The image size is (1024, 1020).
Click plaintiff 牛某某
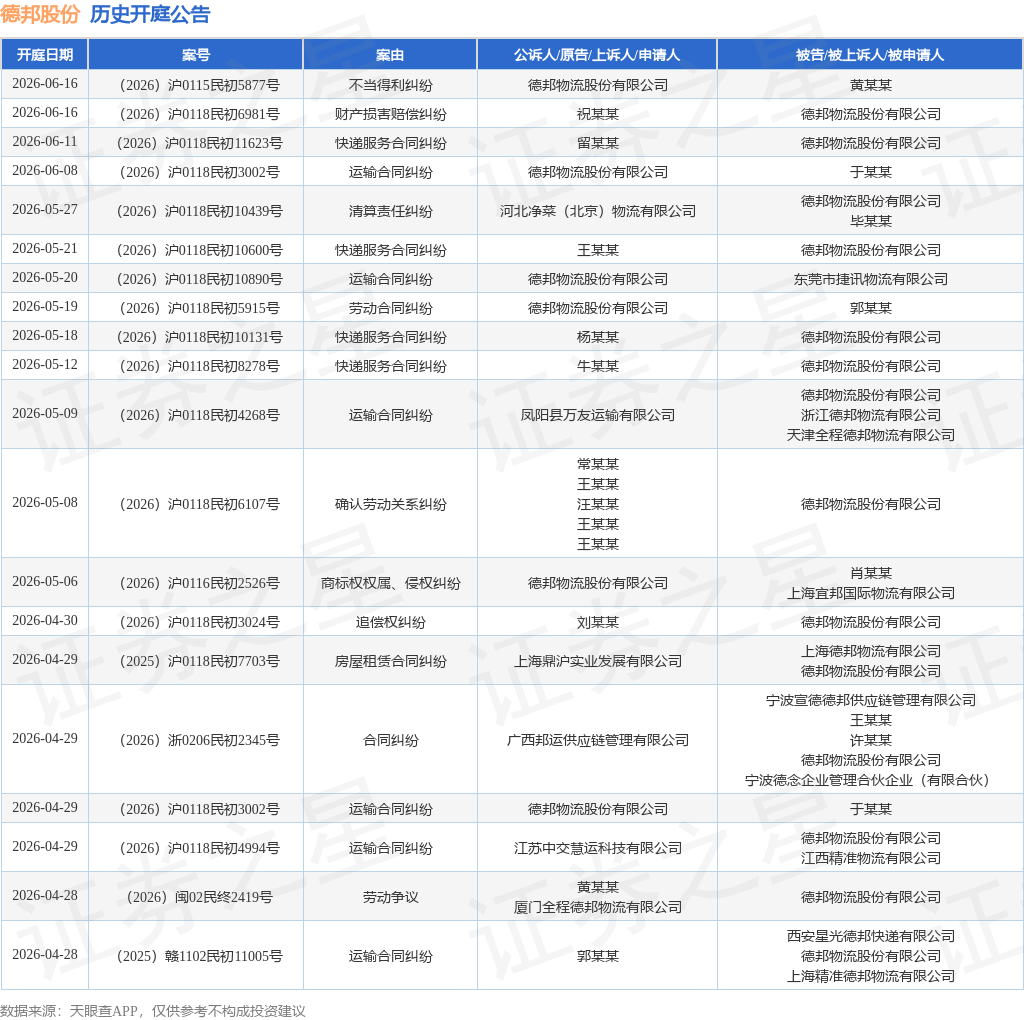(x=598, y=366)
